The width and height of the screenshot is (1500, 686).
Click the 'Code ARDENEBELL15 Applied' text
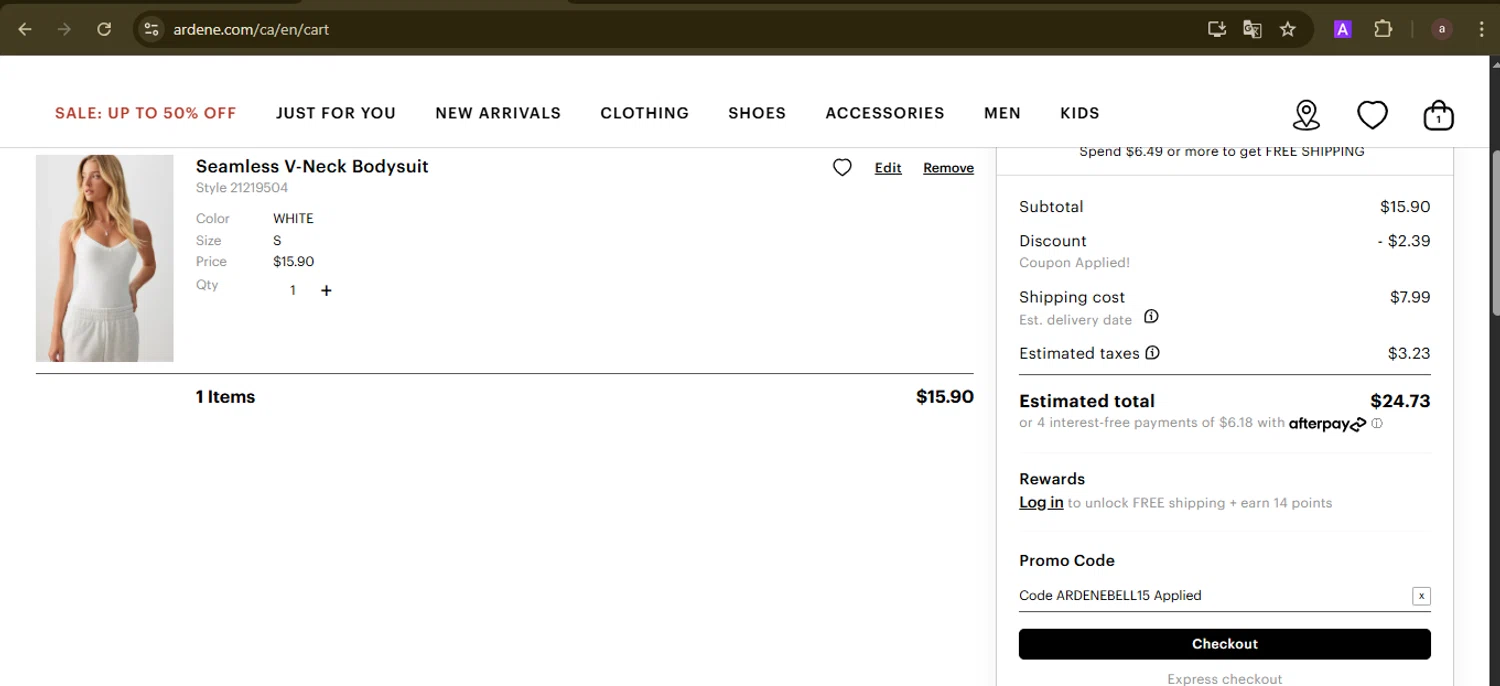[x=1110, y=595]
